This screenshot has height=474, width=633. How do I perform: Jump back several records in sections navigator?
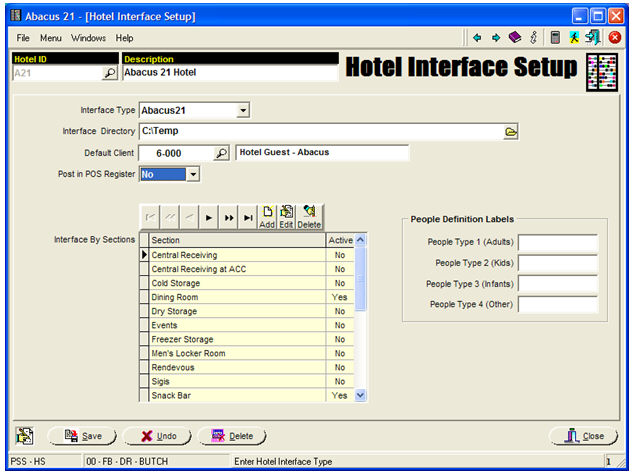point(170,218)
